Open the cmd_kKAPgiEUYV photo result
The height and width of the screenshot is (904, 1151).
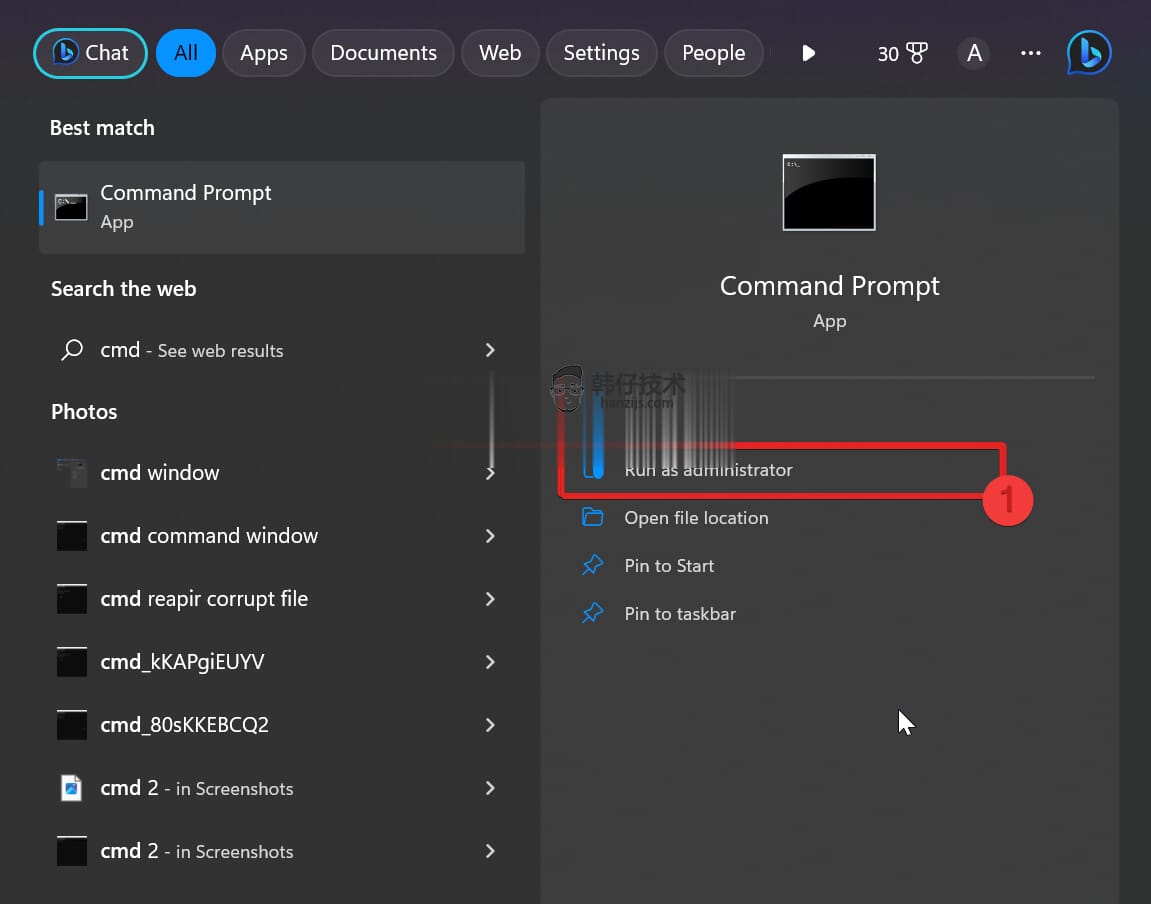coord(182,662)
